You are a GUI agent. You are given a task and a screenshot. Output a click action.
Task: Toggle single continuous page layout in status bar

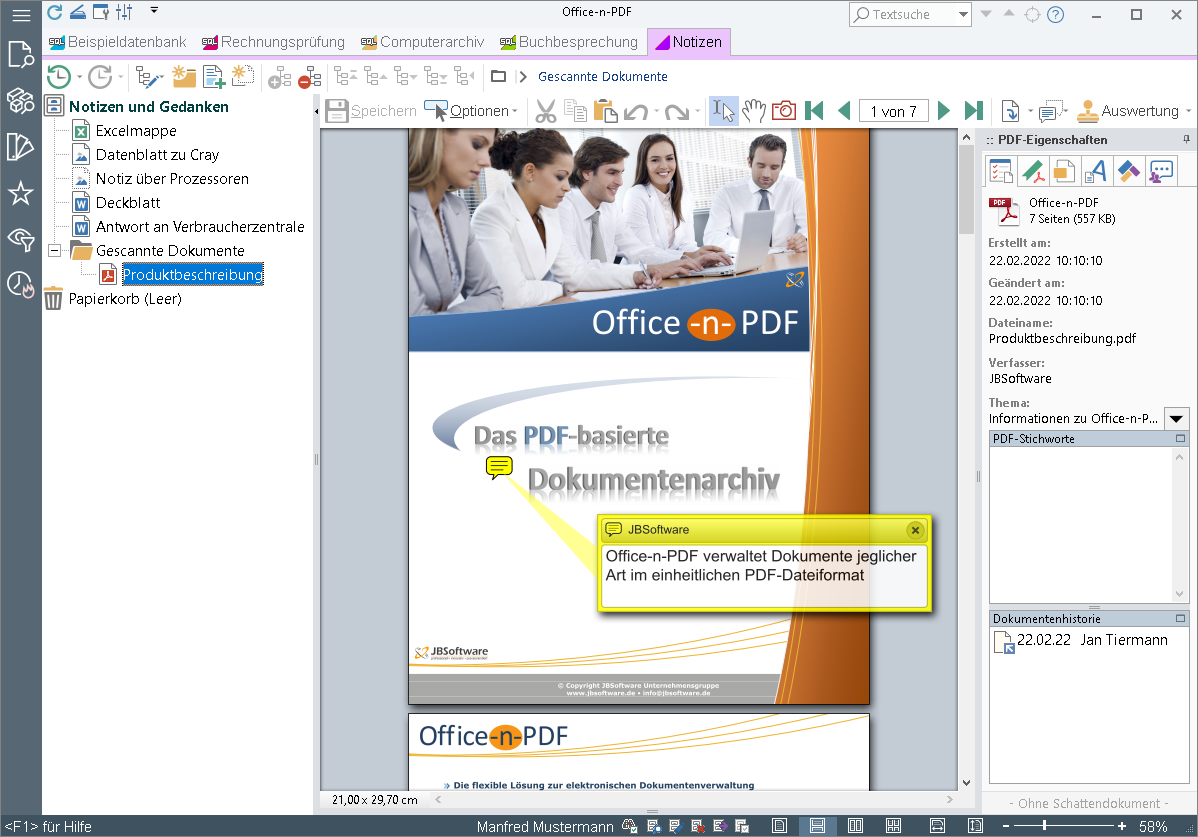click(817, 826)
